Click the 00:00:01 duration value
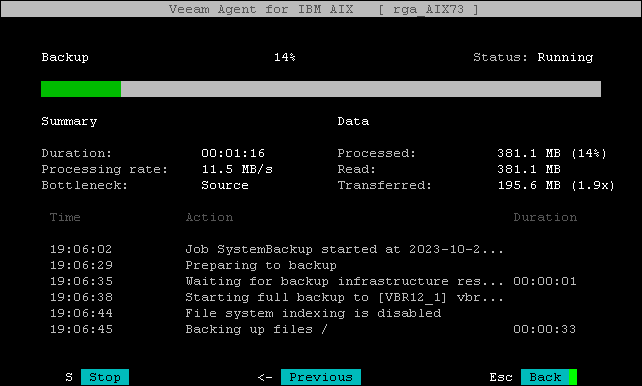 click(545, 281)
